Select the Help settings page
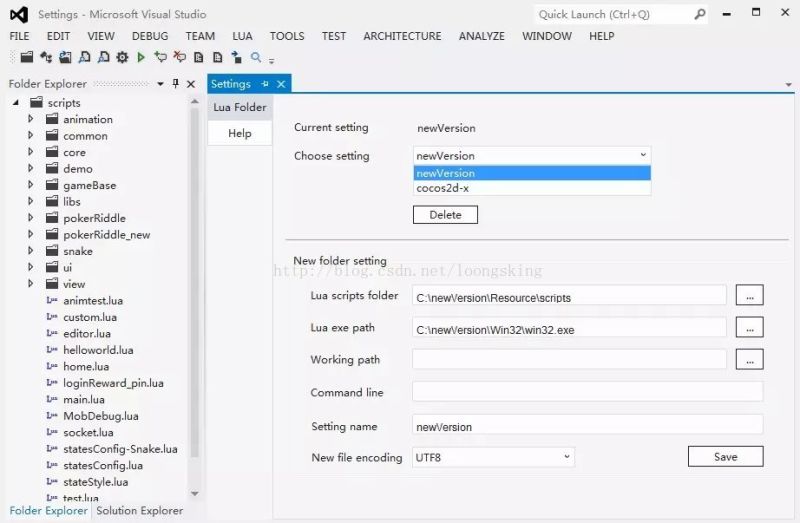800x523 pixels. coord(240,133)
